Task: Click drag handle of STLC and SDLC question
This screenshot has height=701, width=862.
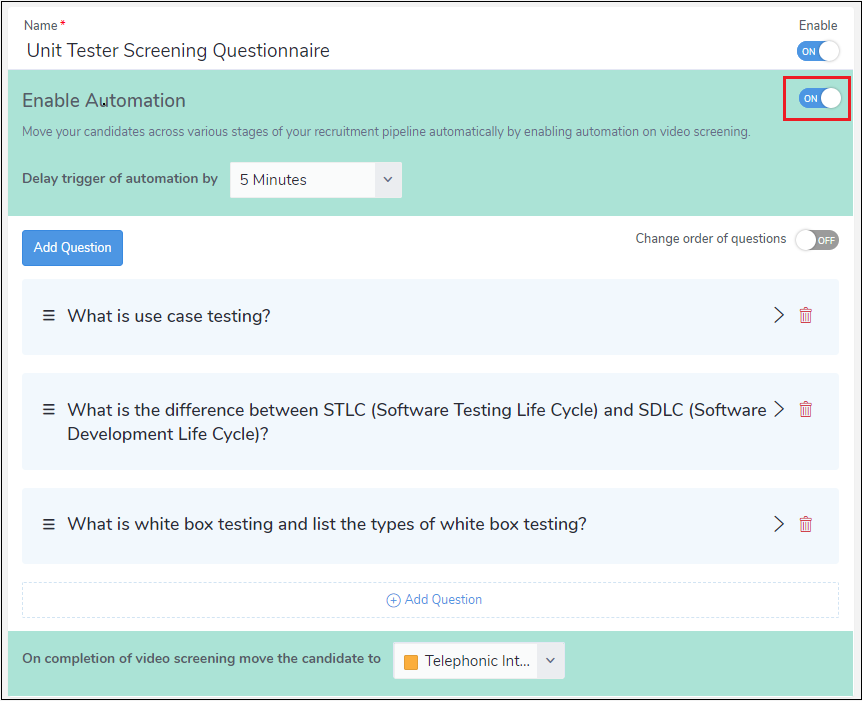Action: tap(48, 409)
